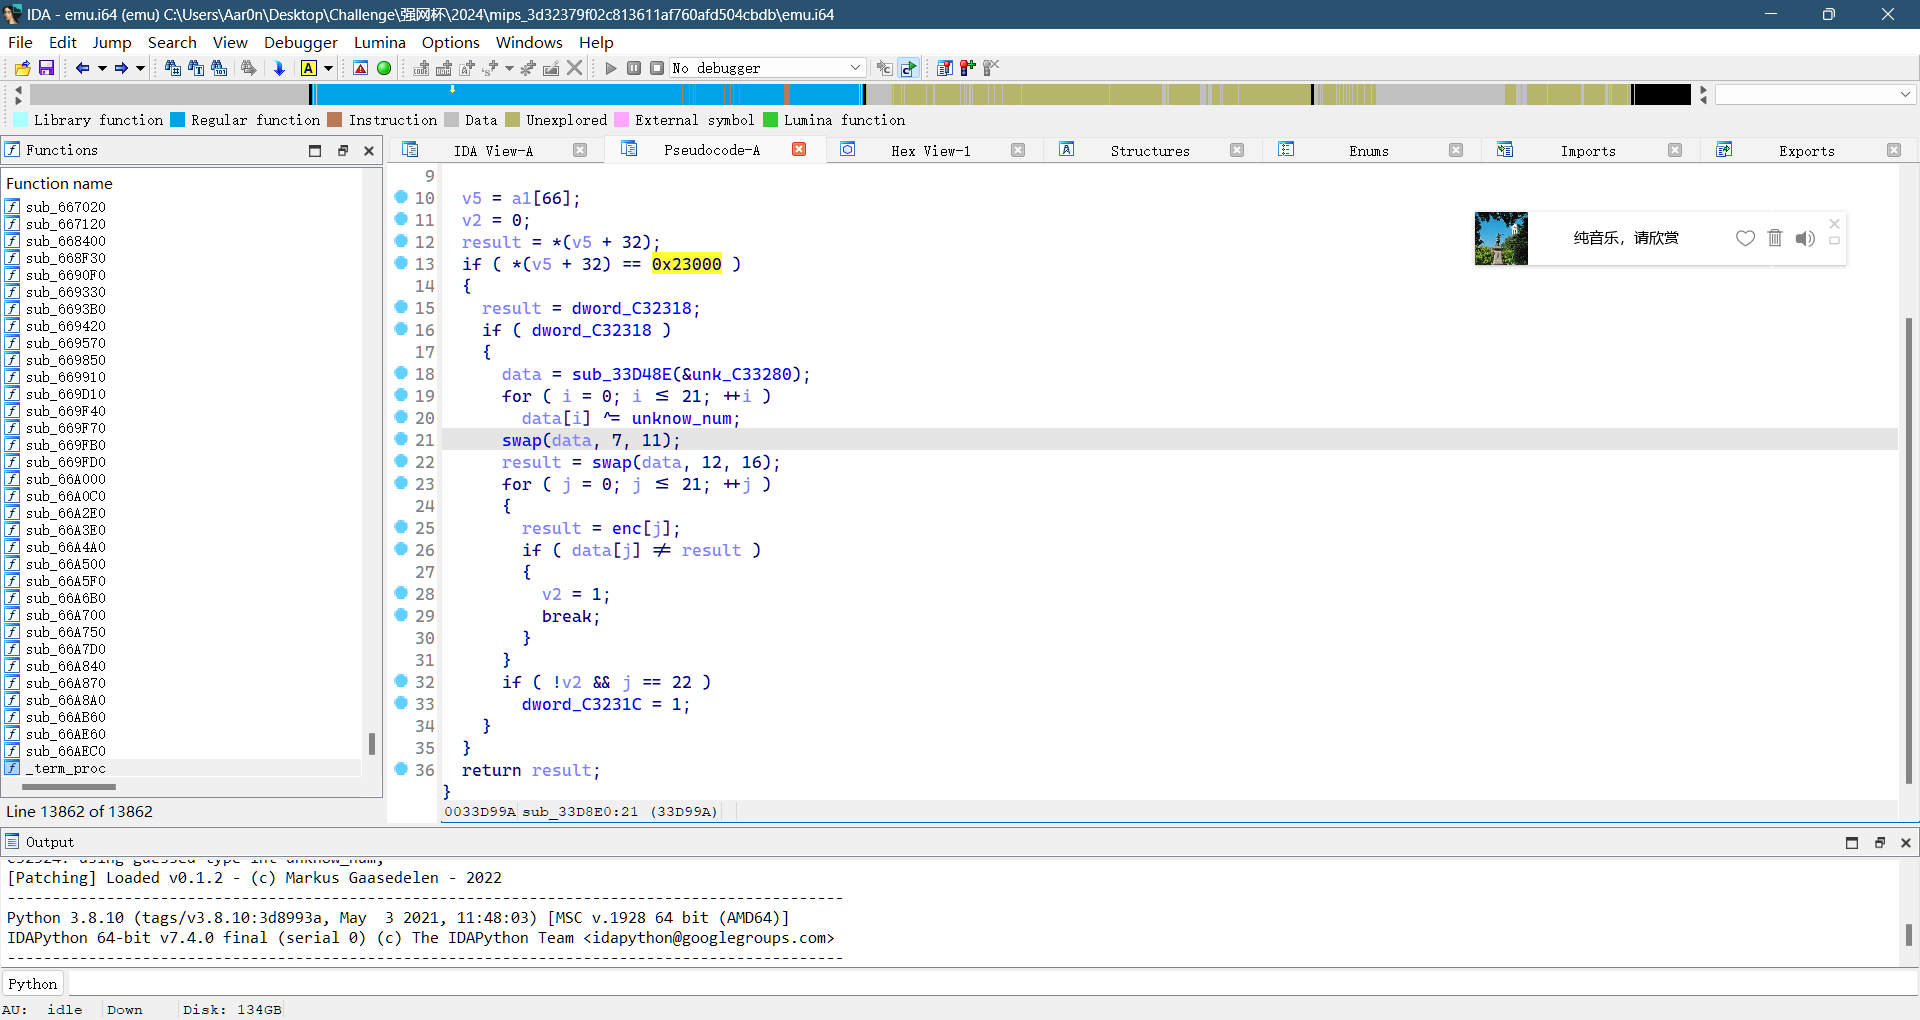1920x1020 pixels.
Task: Click the add-breakpoint red/green icon
Action: click(967, 68)
